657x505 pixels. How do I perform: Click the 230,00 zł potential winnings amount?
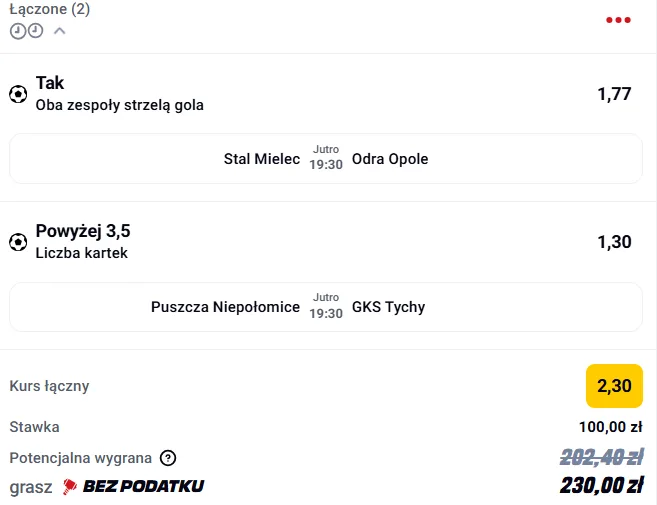tap(601, 486)
